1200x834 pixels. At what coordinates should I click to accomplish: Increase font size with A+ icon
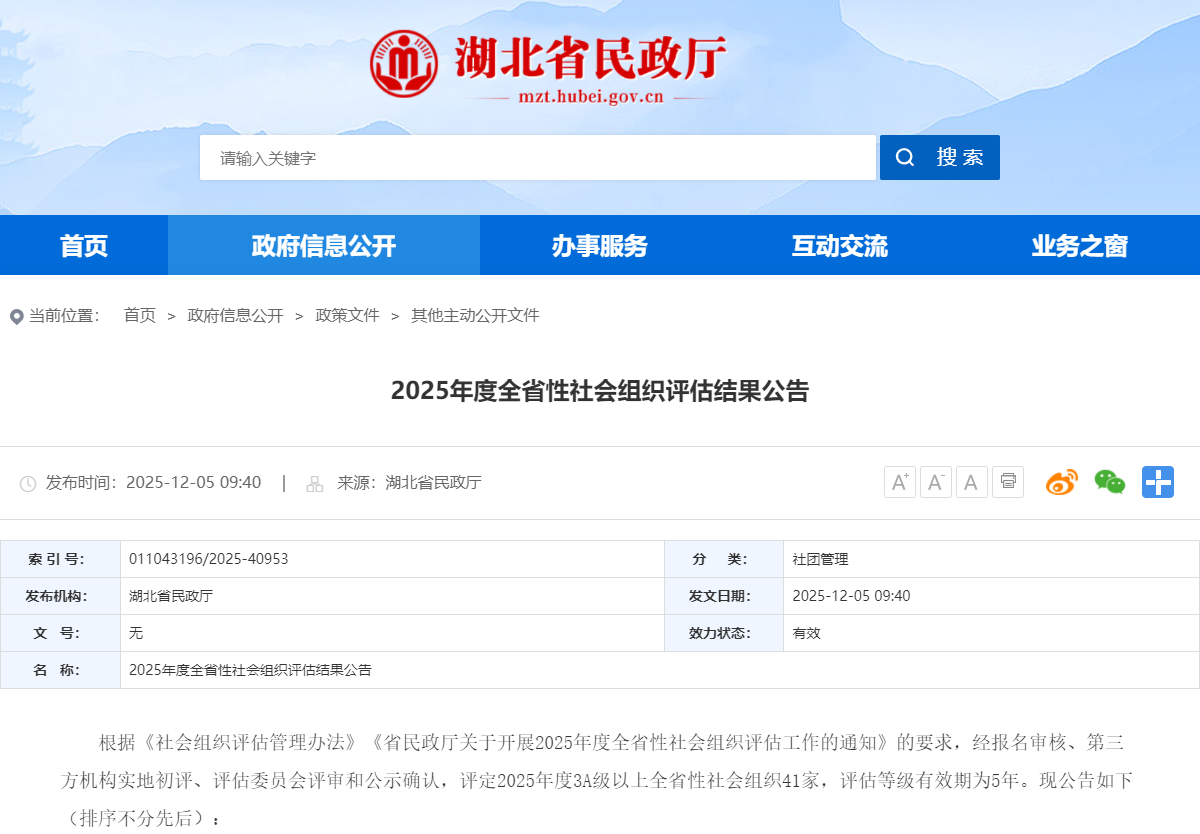point(899,482)
